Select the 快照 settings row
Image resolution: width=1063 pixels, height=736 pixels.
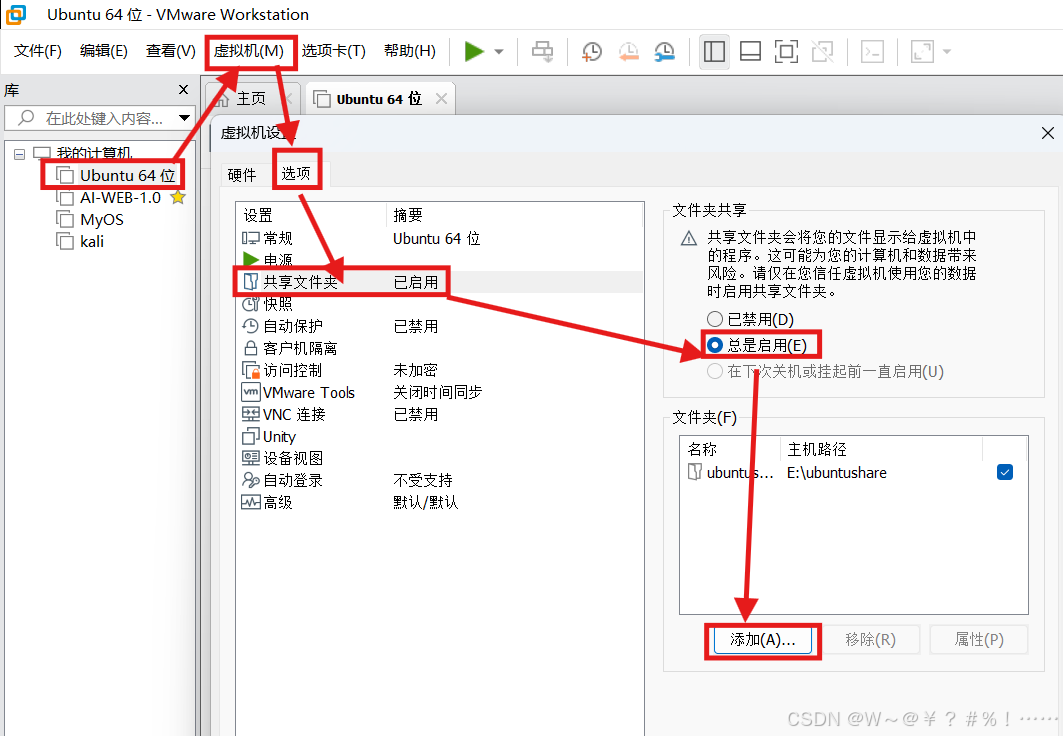pos(439,304)
